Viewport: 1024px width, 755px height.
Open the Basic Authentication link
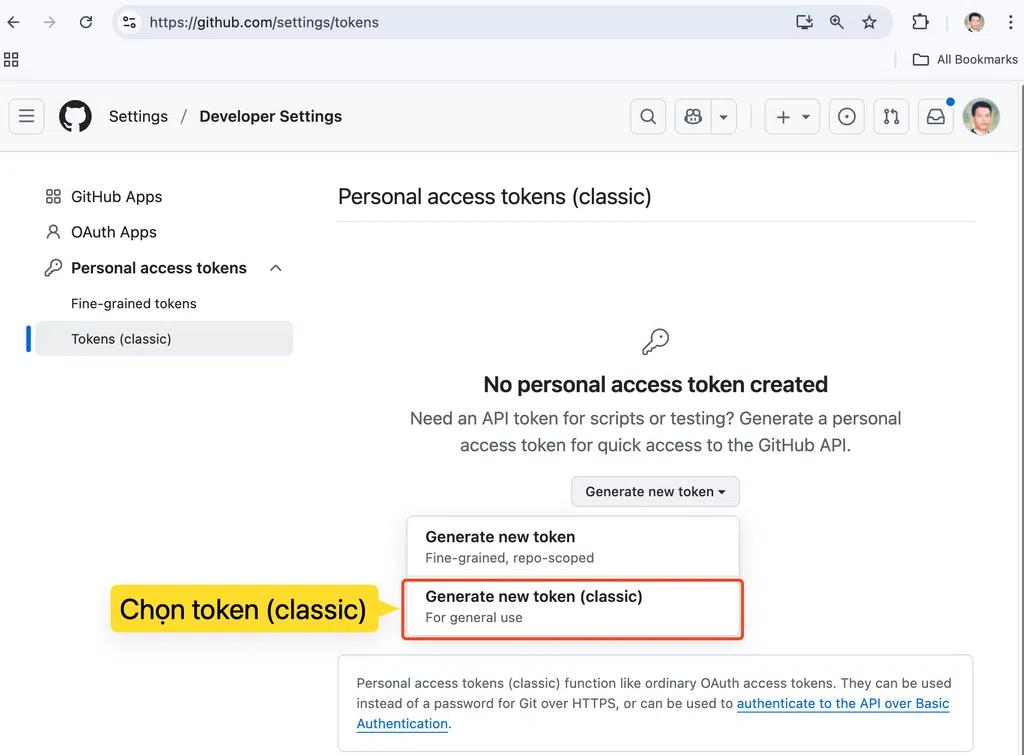(843, 703)
